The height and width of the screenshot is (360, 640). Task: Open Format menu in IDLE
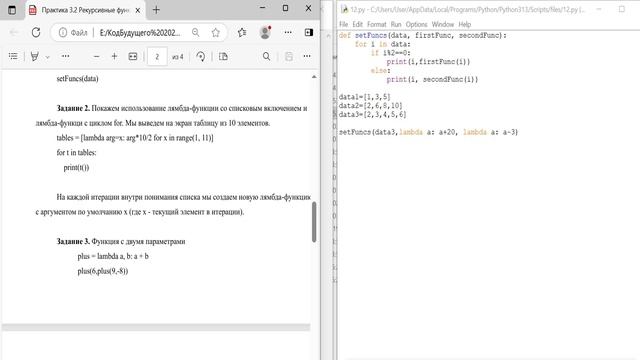376,24
